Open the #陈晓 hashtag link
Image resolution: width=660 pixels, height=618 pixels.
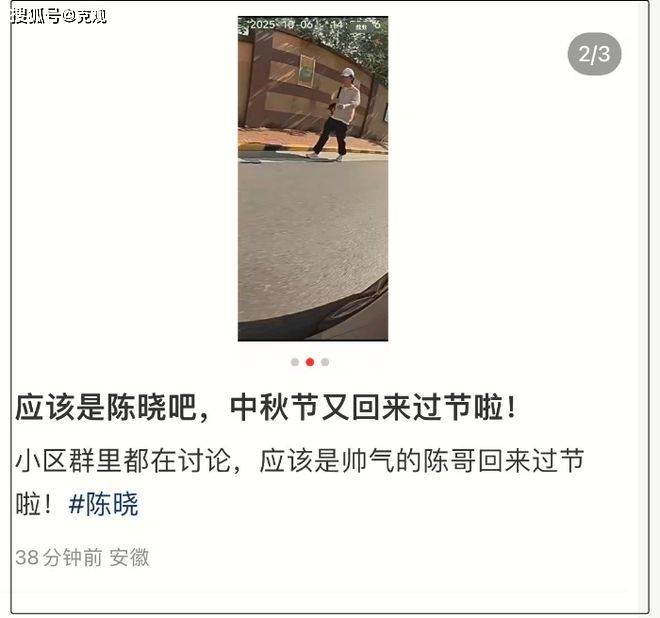point(104,503)
